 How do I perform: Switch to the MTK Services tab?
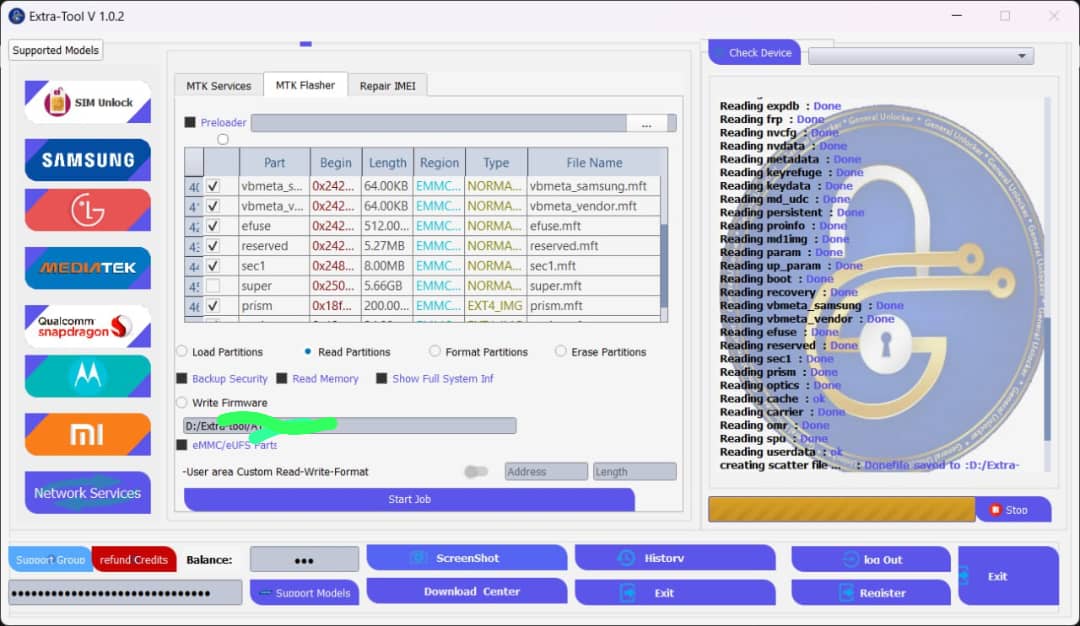tap(218, 86)
